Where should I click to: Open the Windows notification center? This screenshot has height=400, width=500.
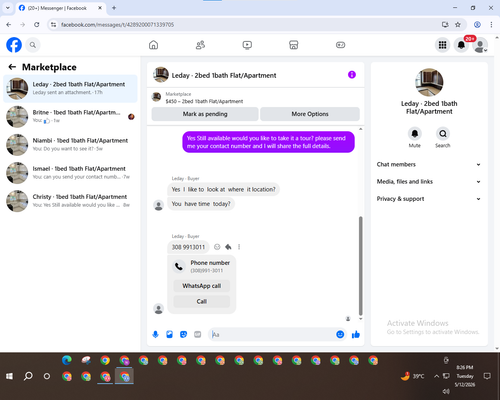487,376
